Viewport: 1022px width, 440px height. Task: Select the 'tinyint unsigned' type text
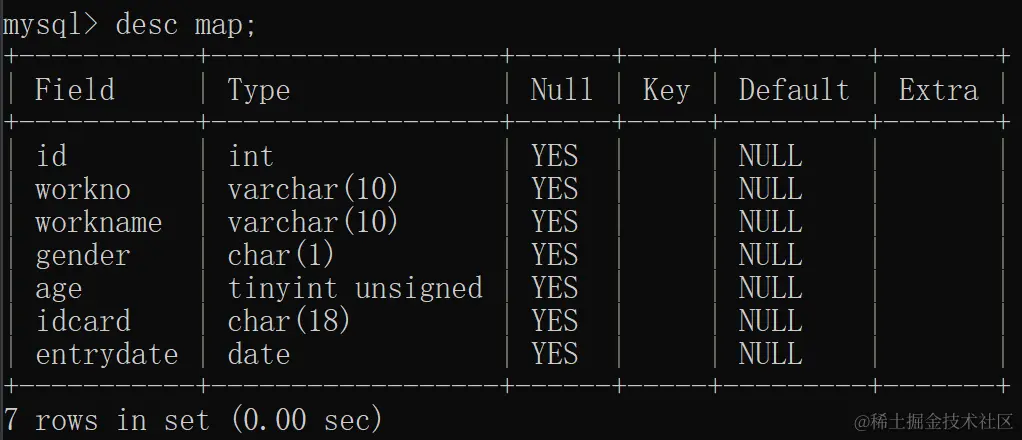coord(355,288)
